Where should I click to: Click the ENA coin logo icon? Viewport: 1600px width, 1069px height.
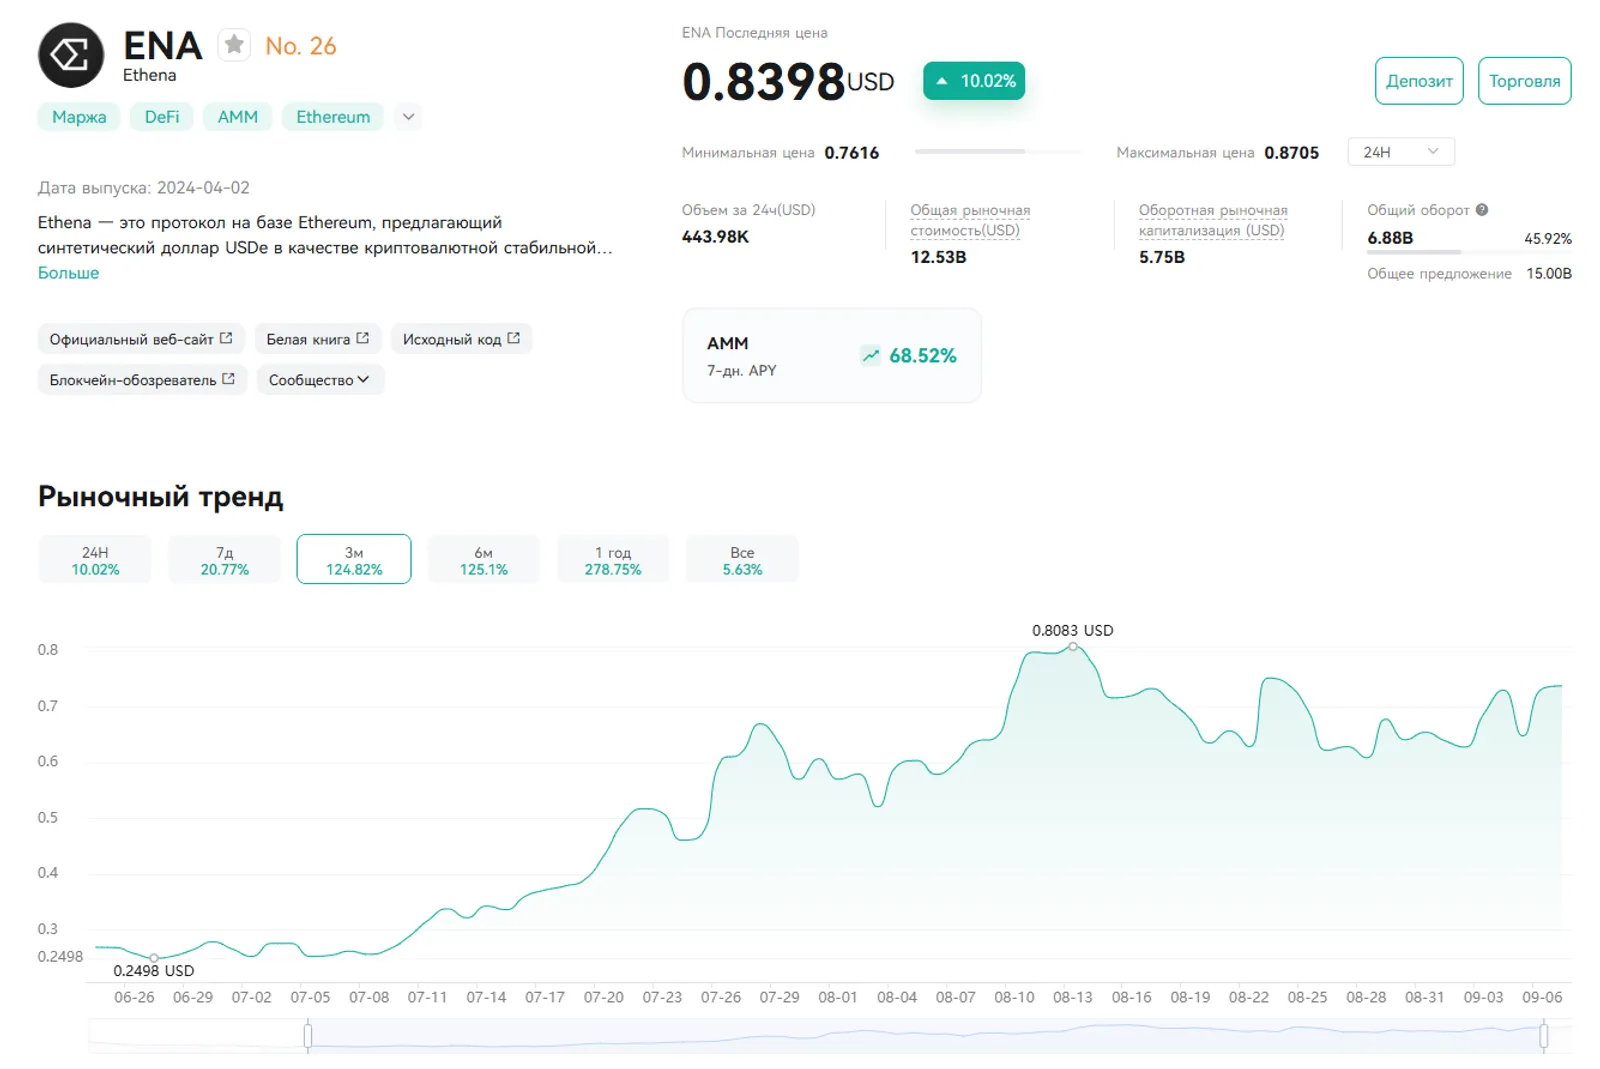click(x=71, y=55)
